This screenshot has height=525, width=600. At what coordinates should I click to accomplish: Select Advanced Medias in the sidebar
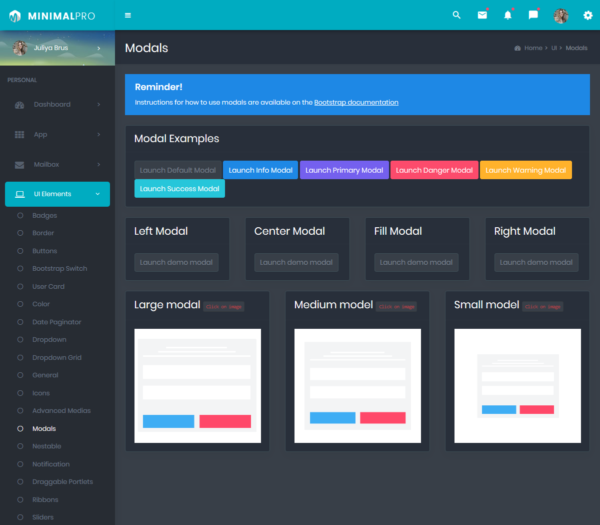[61, 411]
